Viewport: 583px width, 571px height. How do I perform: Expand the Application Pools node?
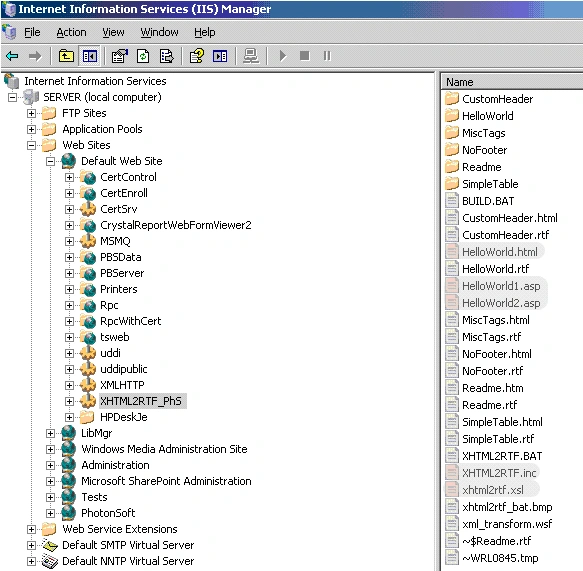(x=32, y=129)
